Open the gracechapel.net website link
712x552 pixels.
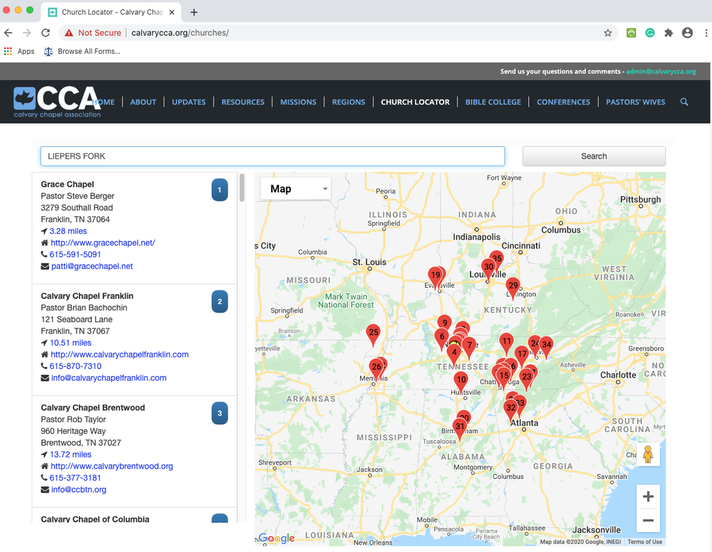pyautogui.click(x=103, y=243)
